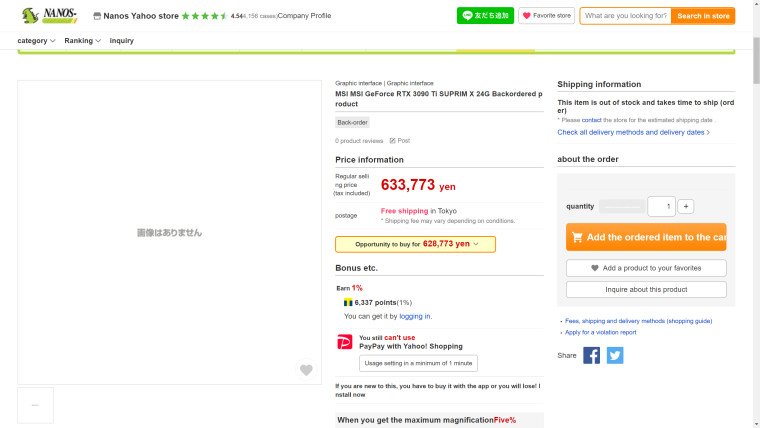Viewport: 760px width, 428px height.
Task: Open the Company Profile link
Action: click(x=304, y=16)
